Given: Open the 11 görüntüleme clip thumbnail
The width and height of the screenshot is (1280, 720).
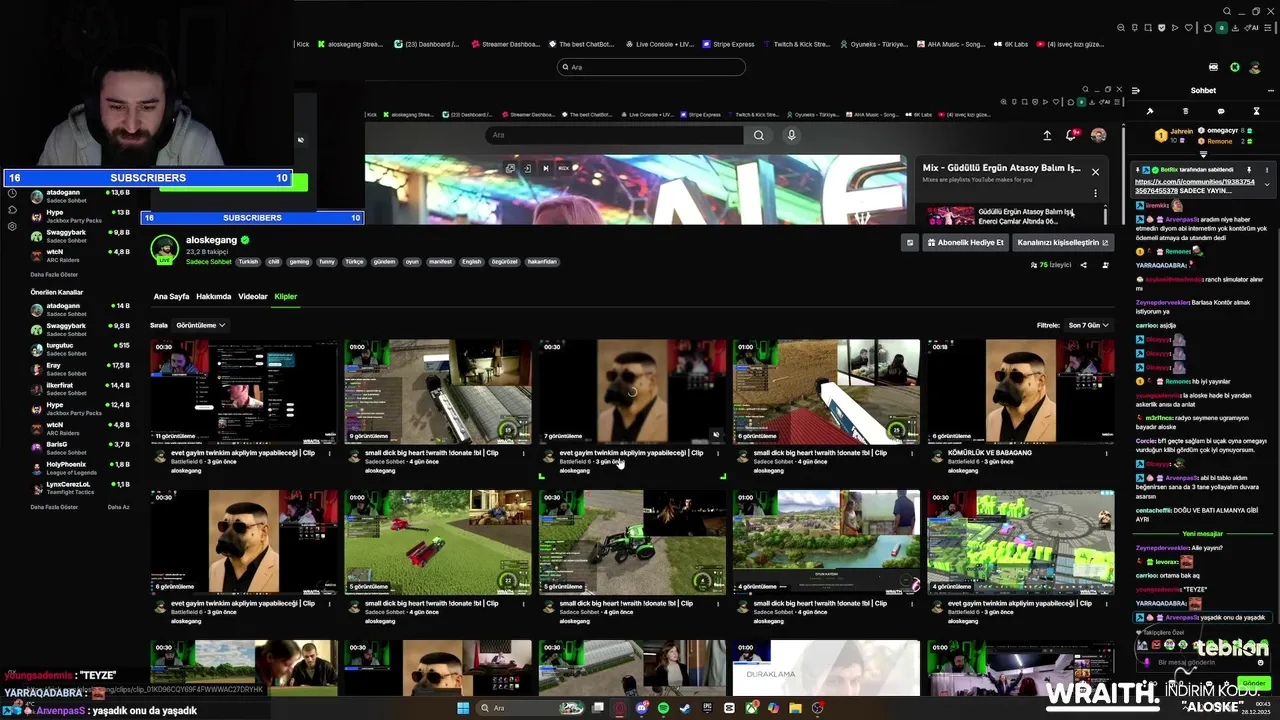Looking at the screenshot, I should pos(244,391).
